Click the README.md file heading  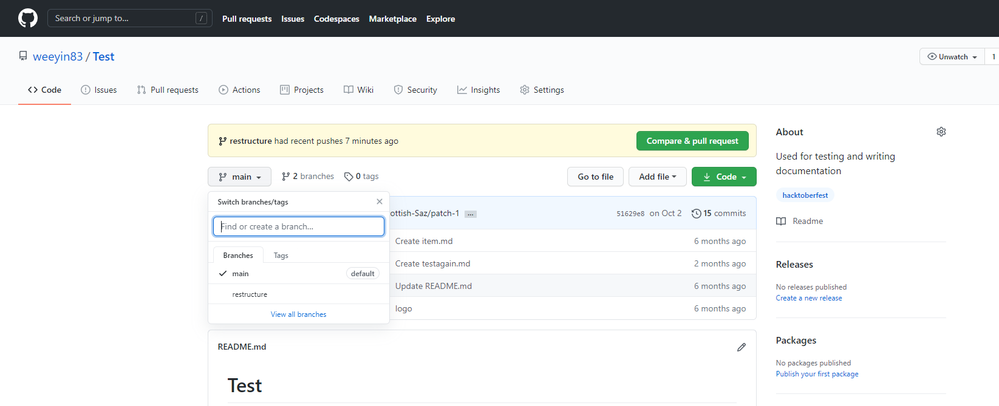point(242,347)
